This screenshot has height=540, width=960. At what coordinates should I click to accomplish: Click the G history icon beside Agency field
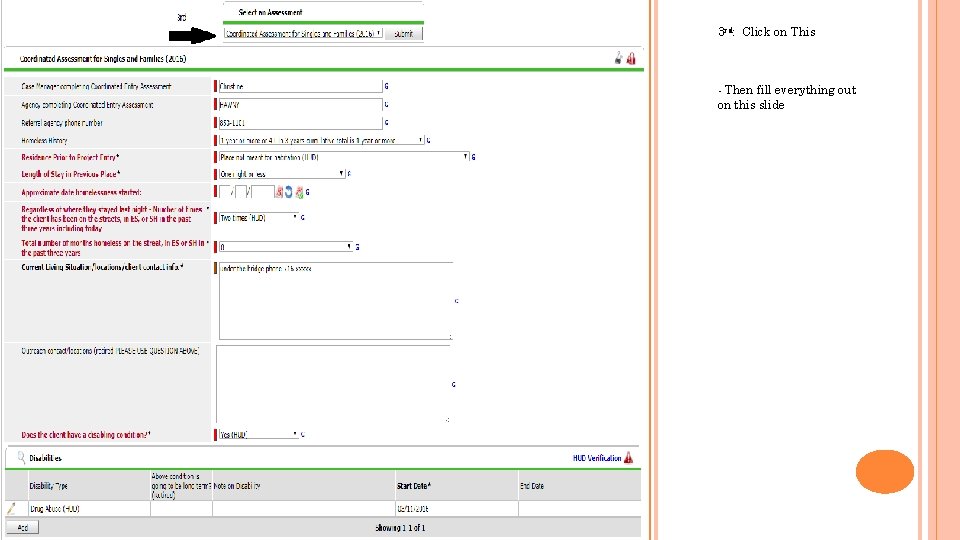(x=386, y=105)
